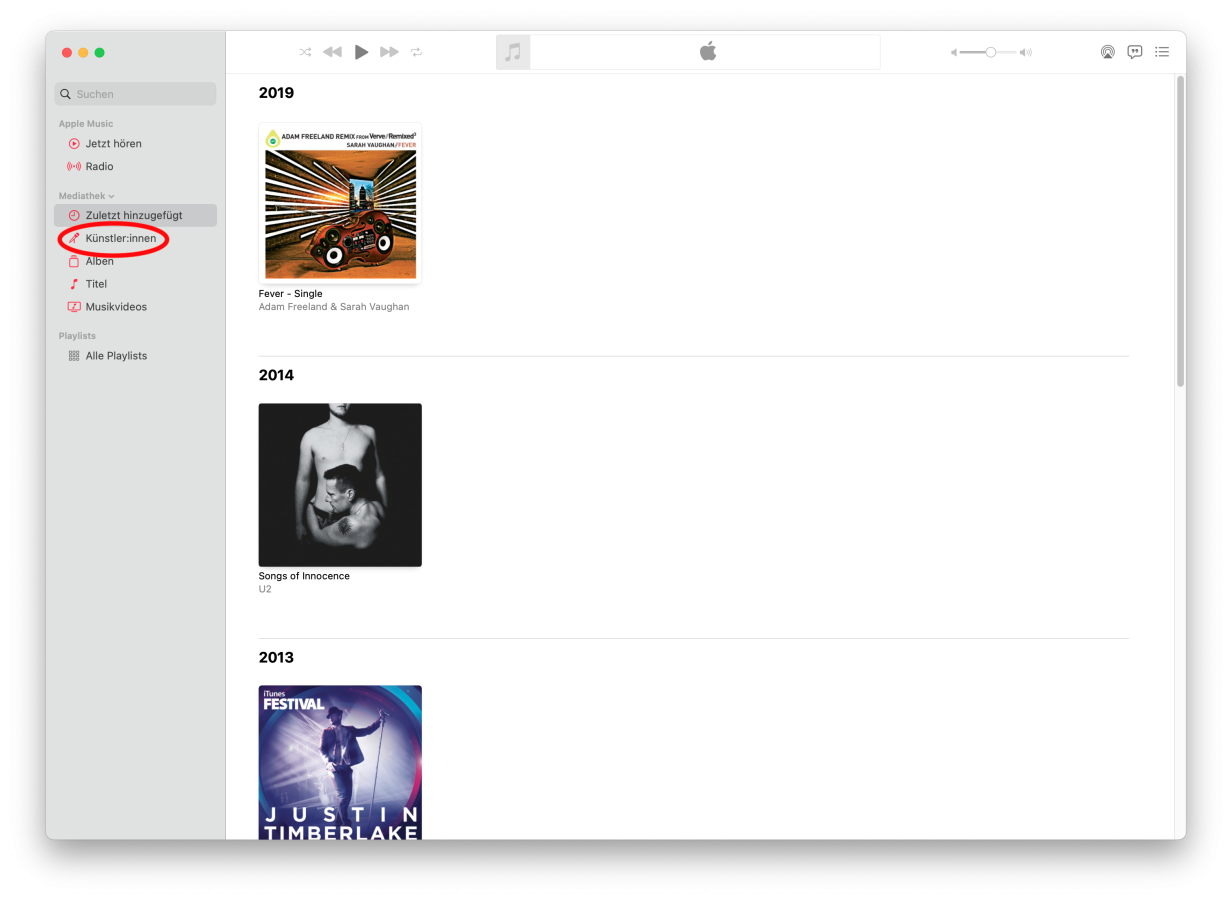This screenshot has height=900, width=1232.
Task: Click the Jetzt hören play-circle icon
Action: [73, 144]
